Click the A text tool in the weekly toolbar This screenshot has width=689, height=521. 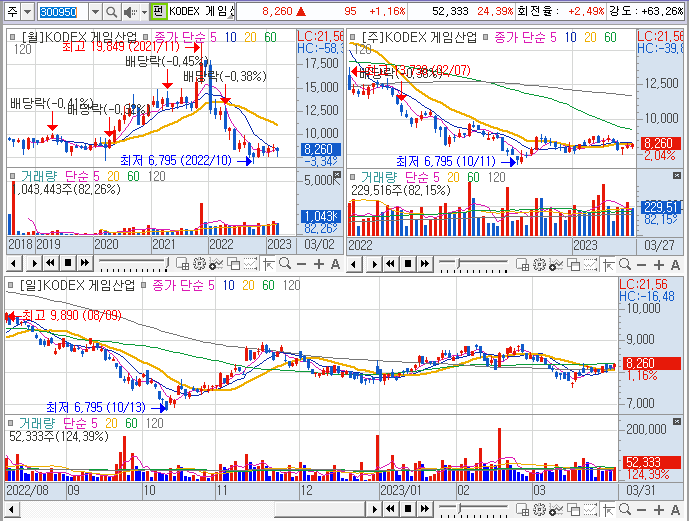coord(675,265)
